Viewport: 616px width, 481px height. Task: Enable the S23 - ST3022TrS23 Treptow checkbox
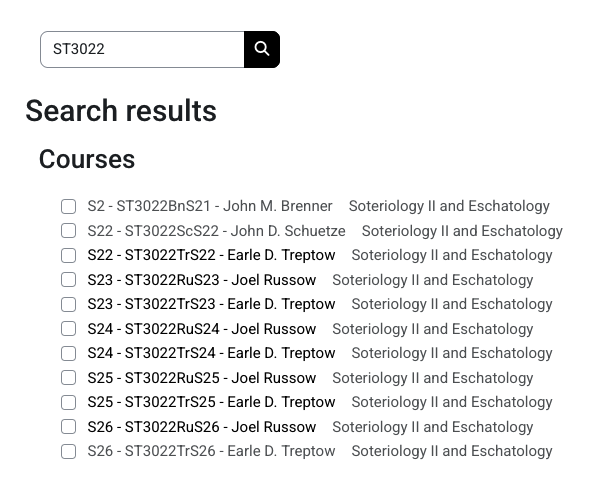(69, 305)
